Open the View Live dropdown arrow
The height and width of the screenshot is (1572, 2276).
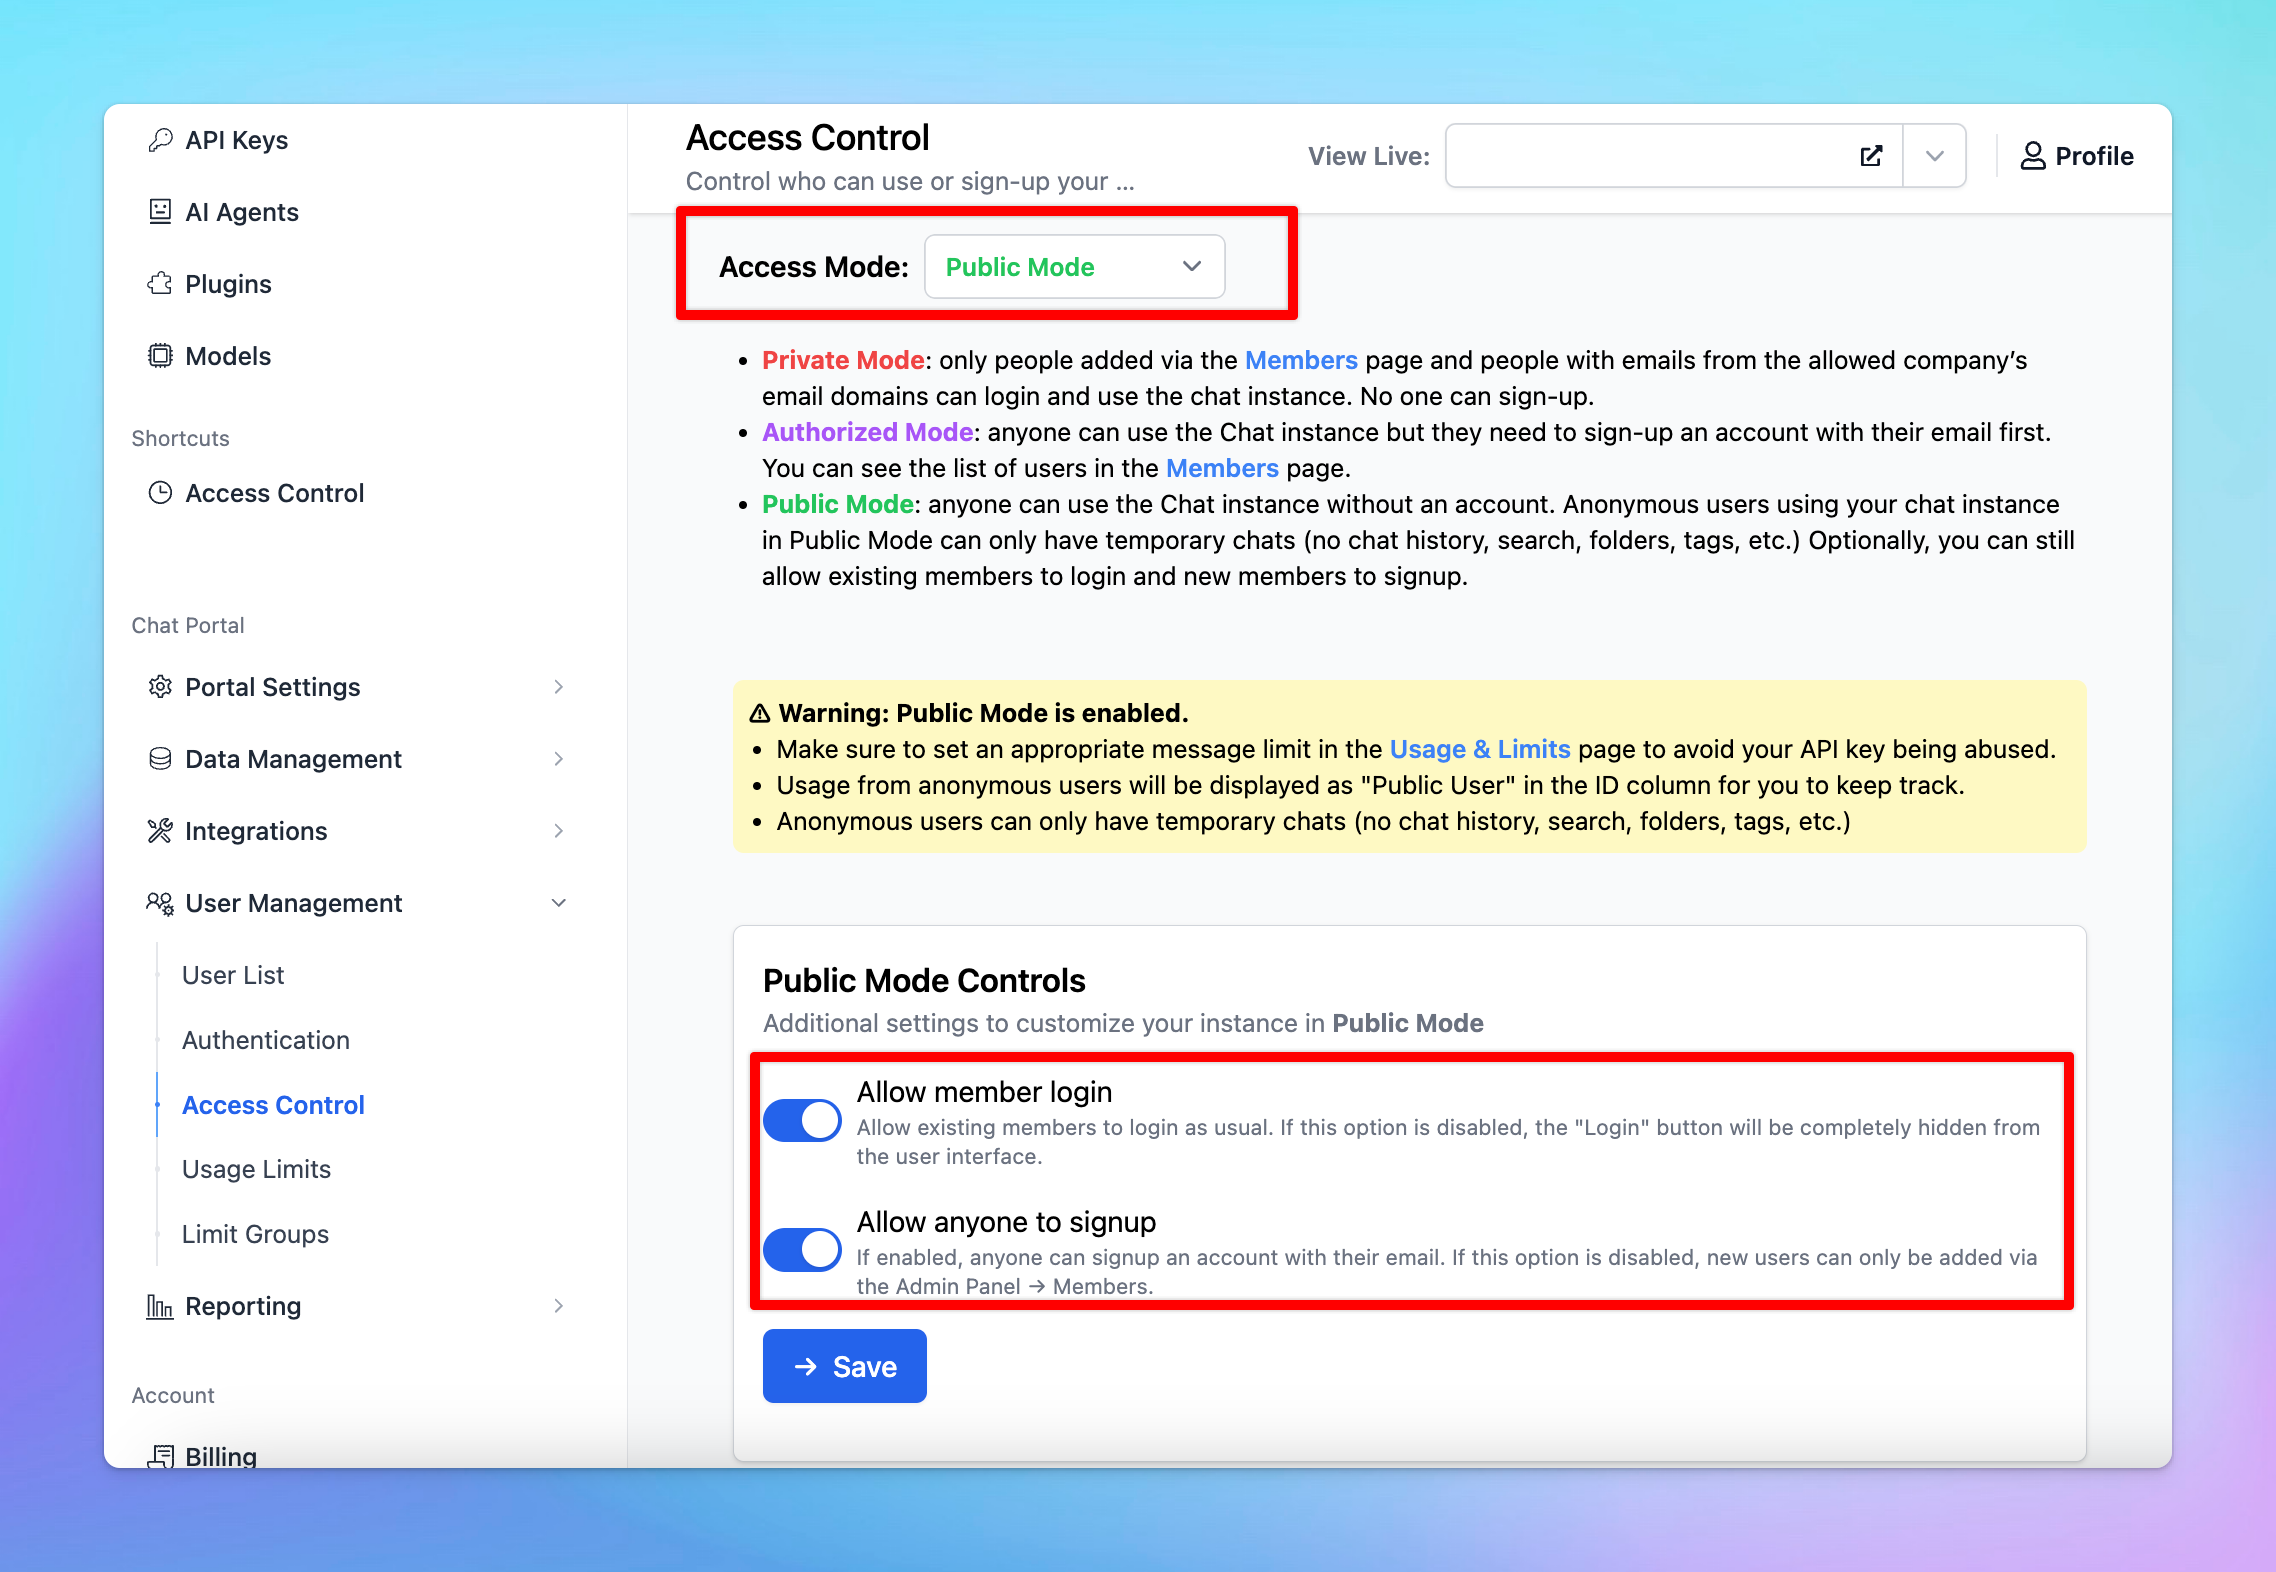click(x=1935, y=156)
